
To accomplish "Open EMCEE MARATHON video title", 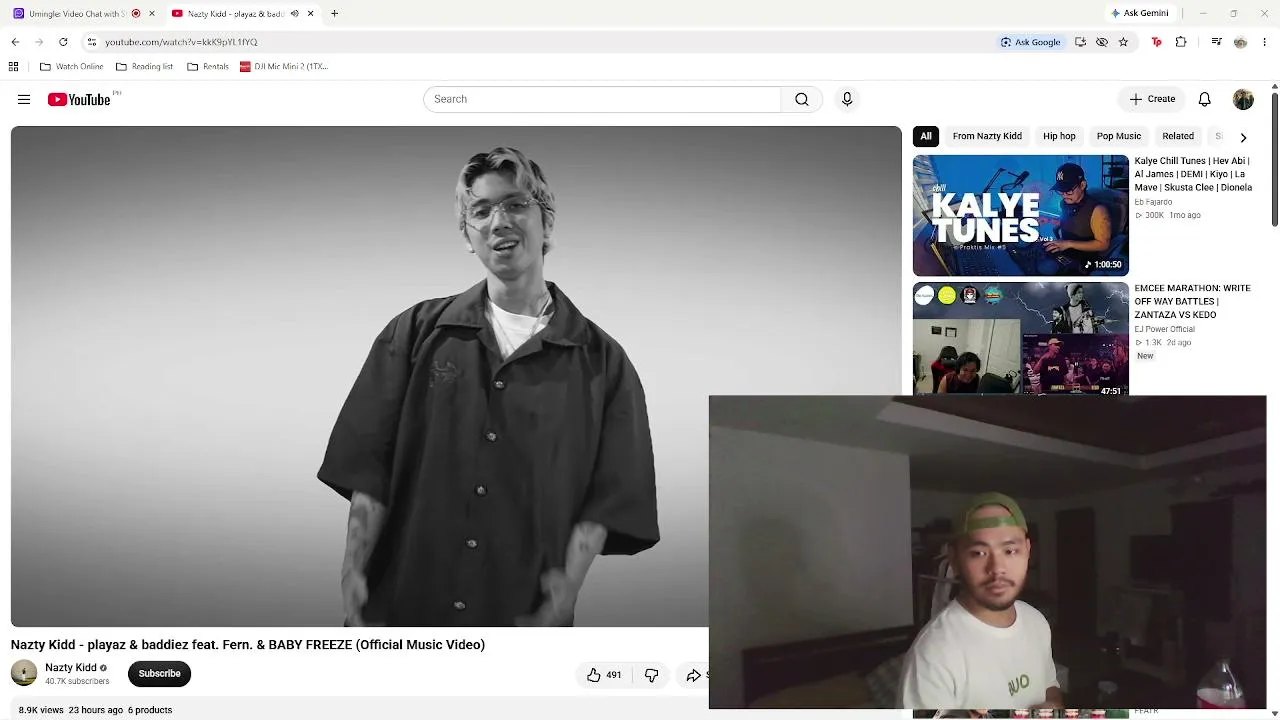I will coord(1192,301).
